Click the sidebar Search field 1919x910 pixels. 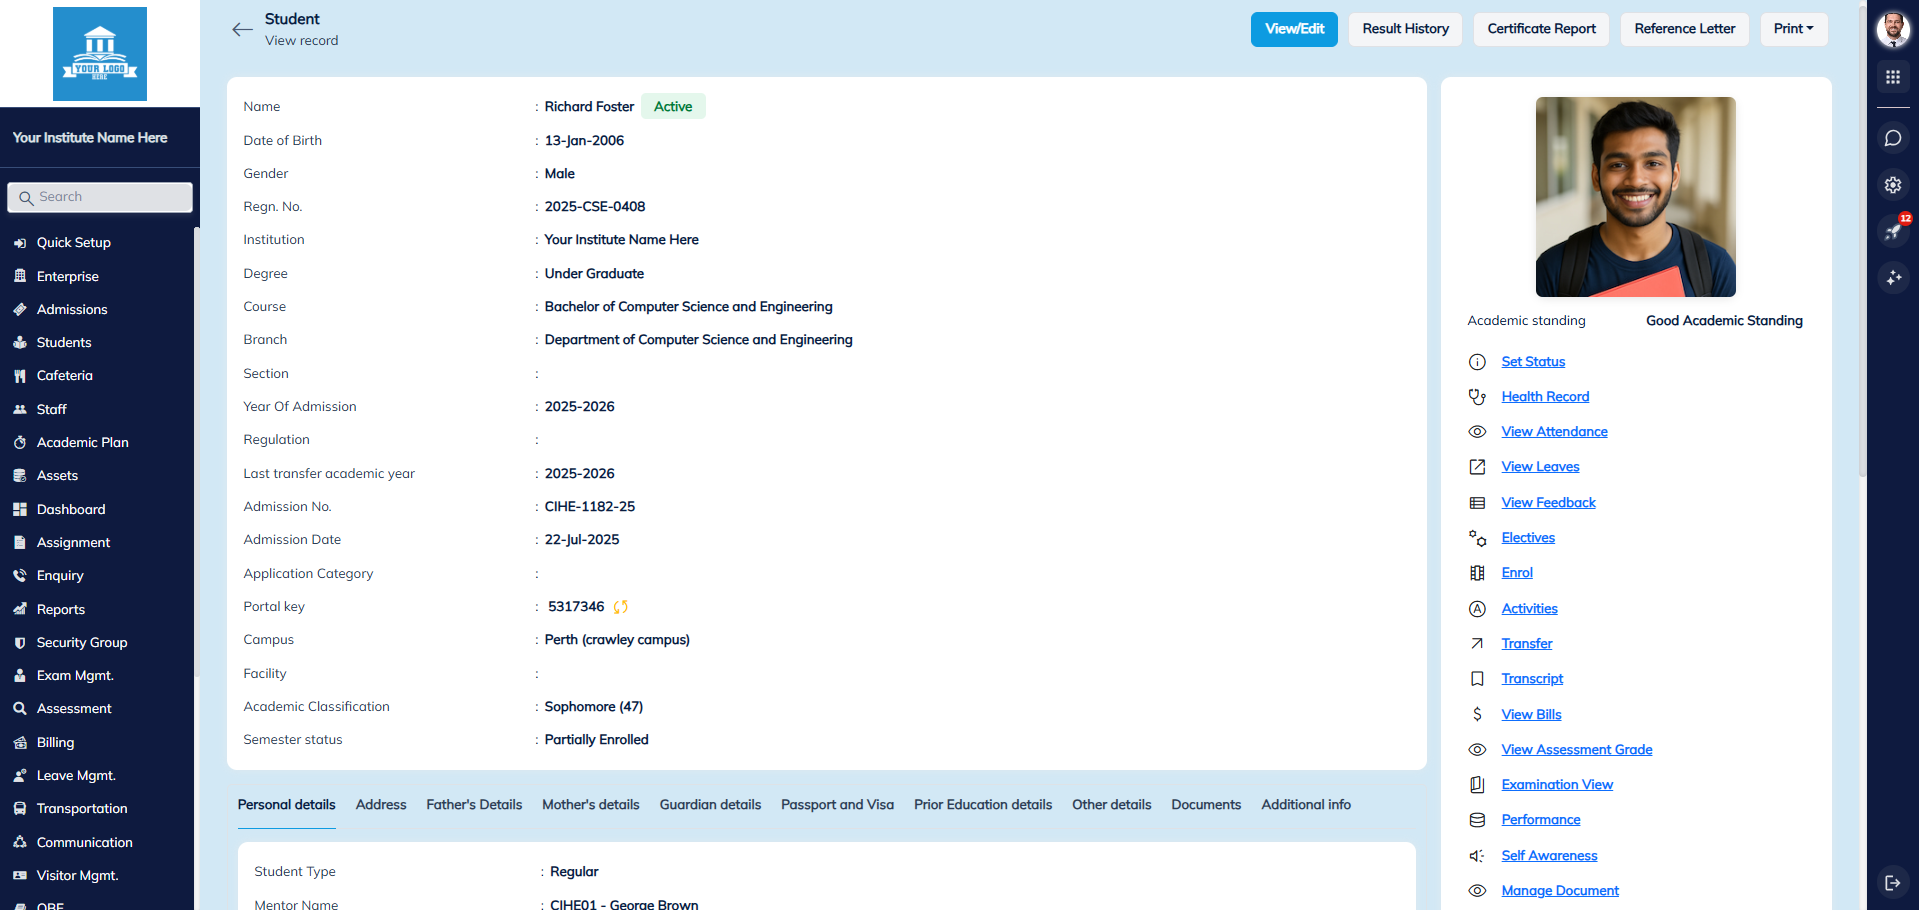(x=100, y=197)
